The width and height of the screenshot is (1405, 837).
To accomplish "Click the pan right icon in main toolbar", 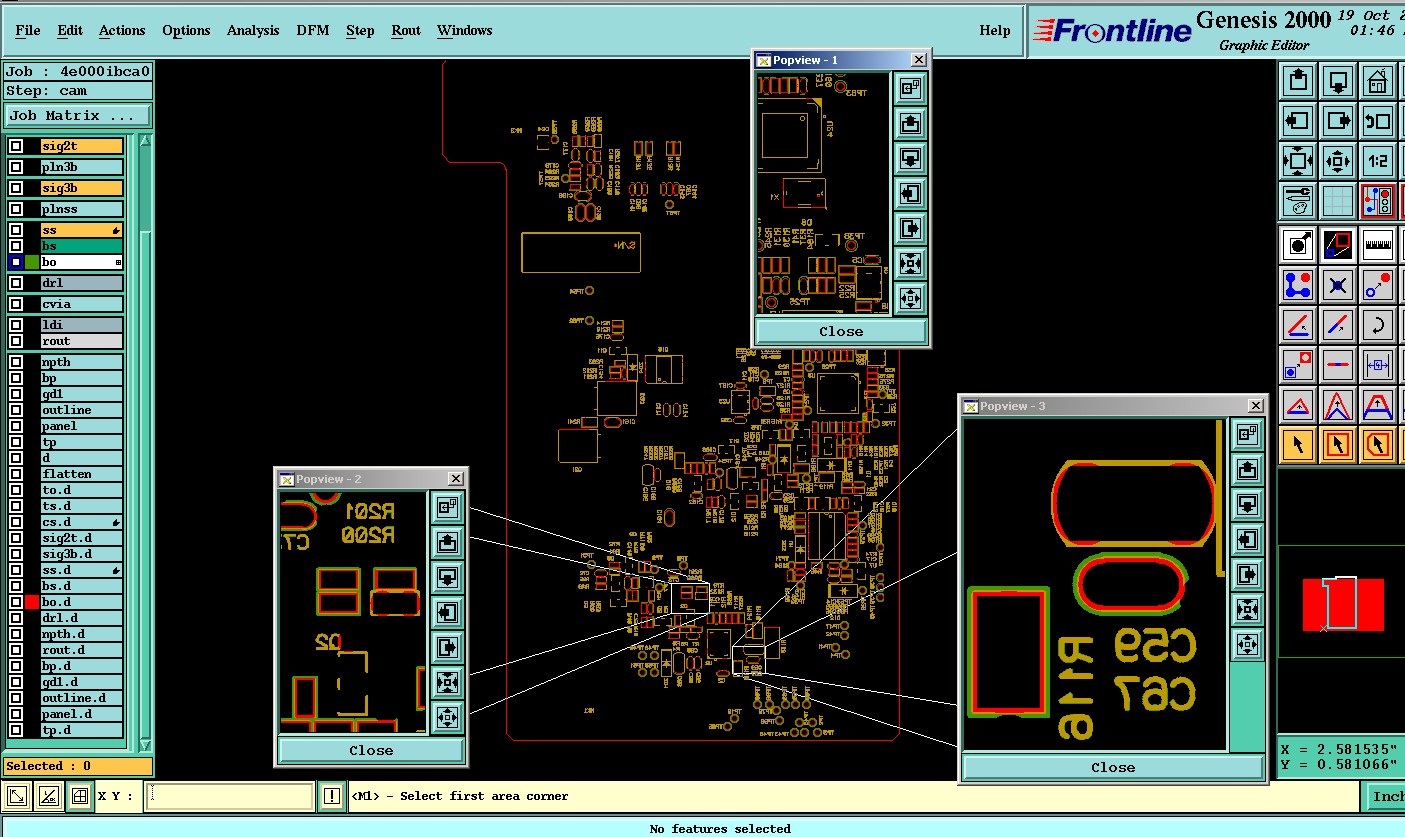I will (x=1338, y=121).
